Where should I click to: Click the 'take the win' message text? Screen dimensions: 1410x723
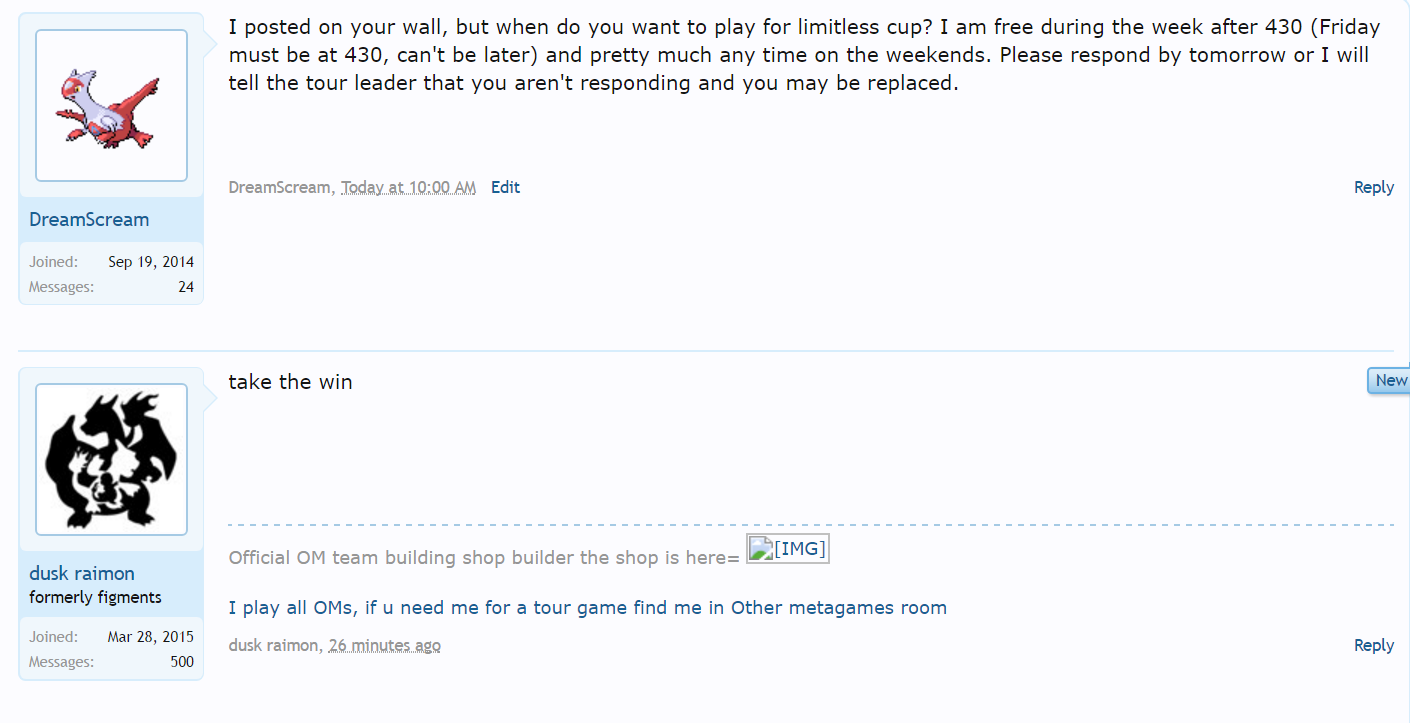[290, 382]
